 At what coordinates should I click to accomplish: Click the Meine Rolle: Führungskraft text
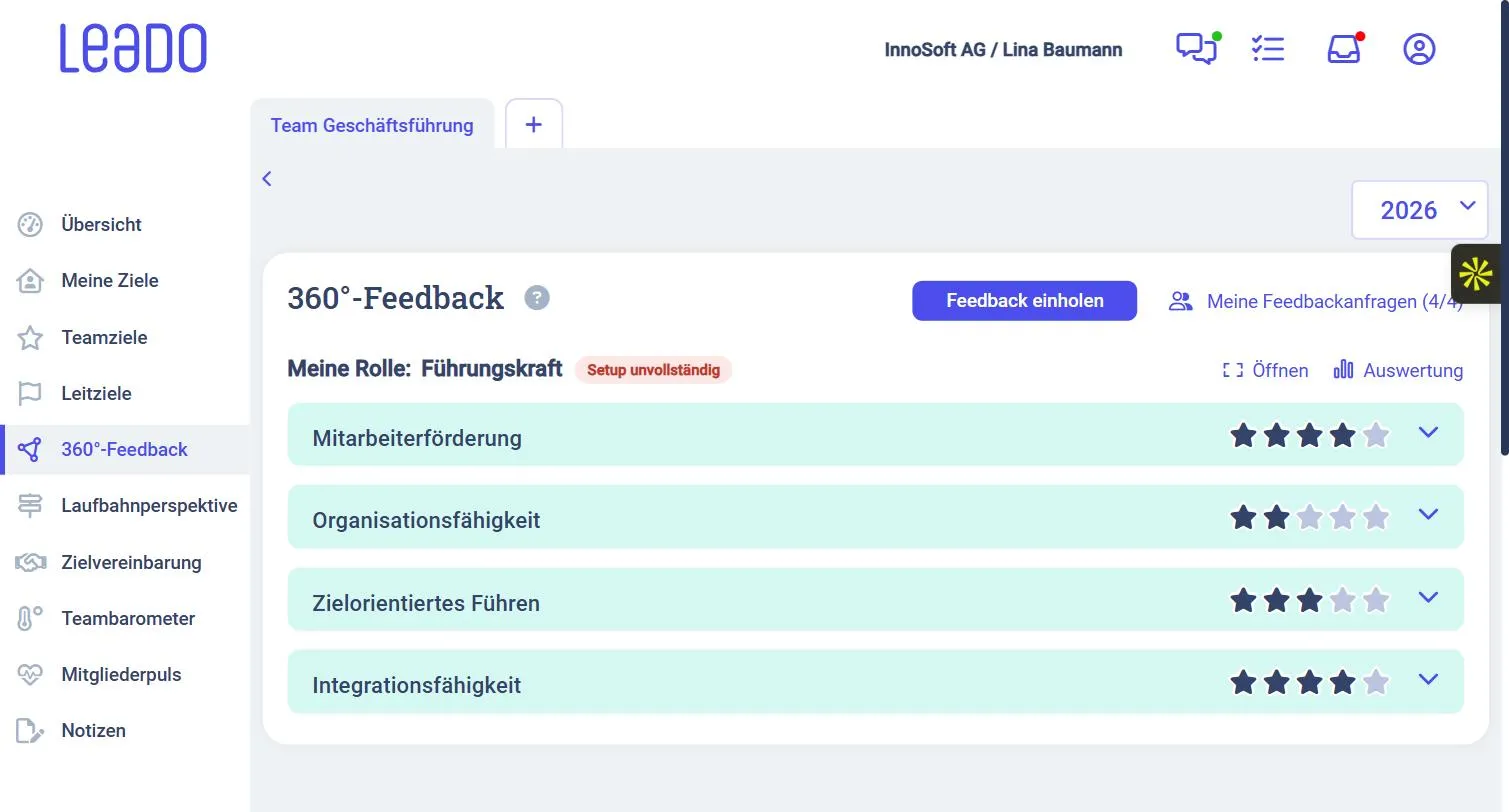tap(425, 369)
